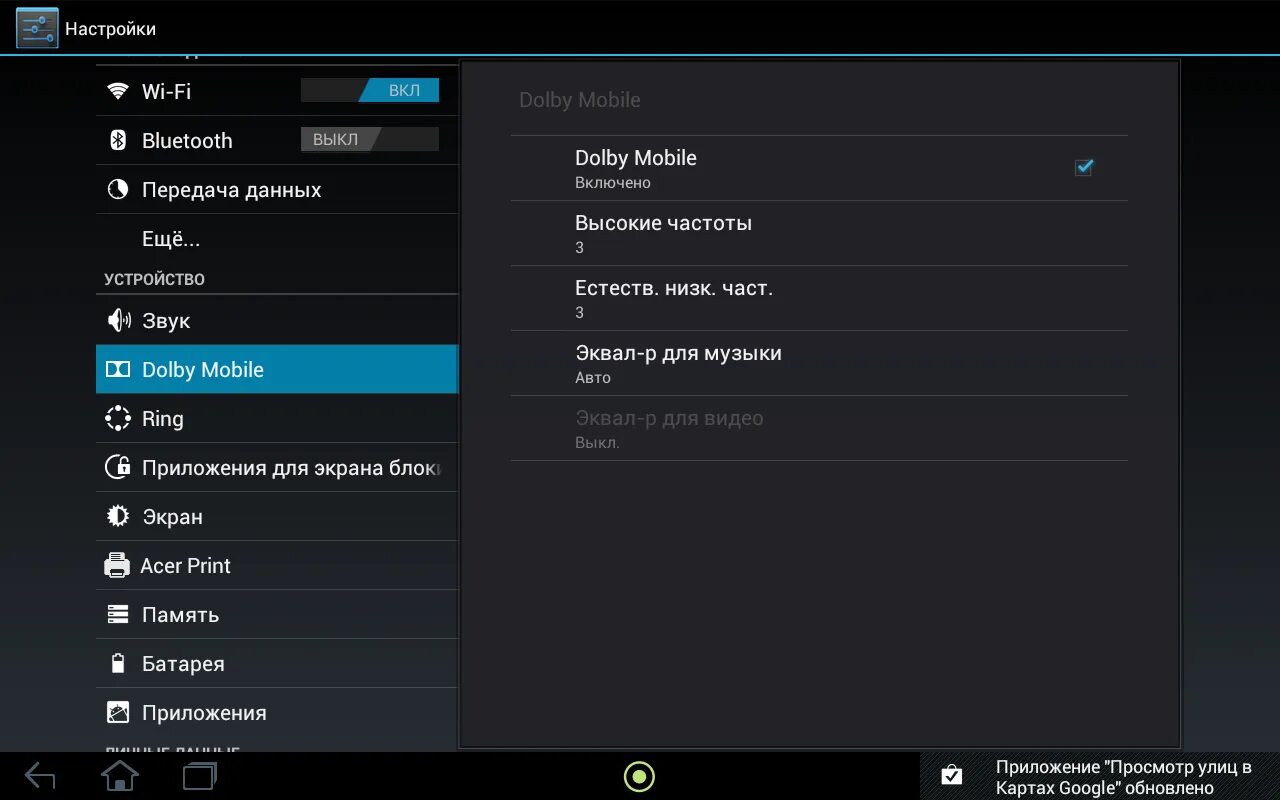Tap the УСТРОЙСТВО section header

pyautogui.click(x=154, y=279)
